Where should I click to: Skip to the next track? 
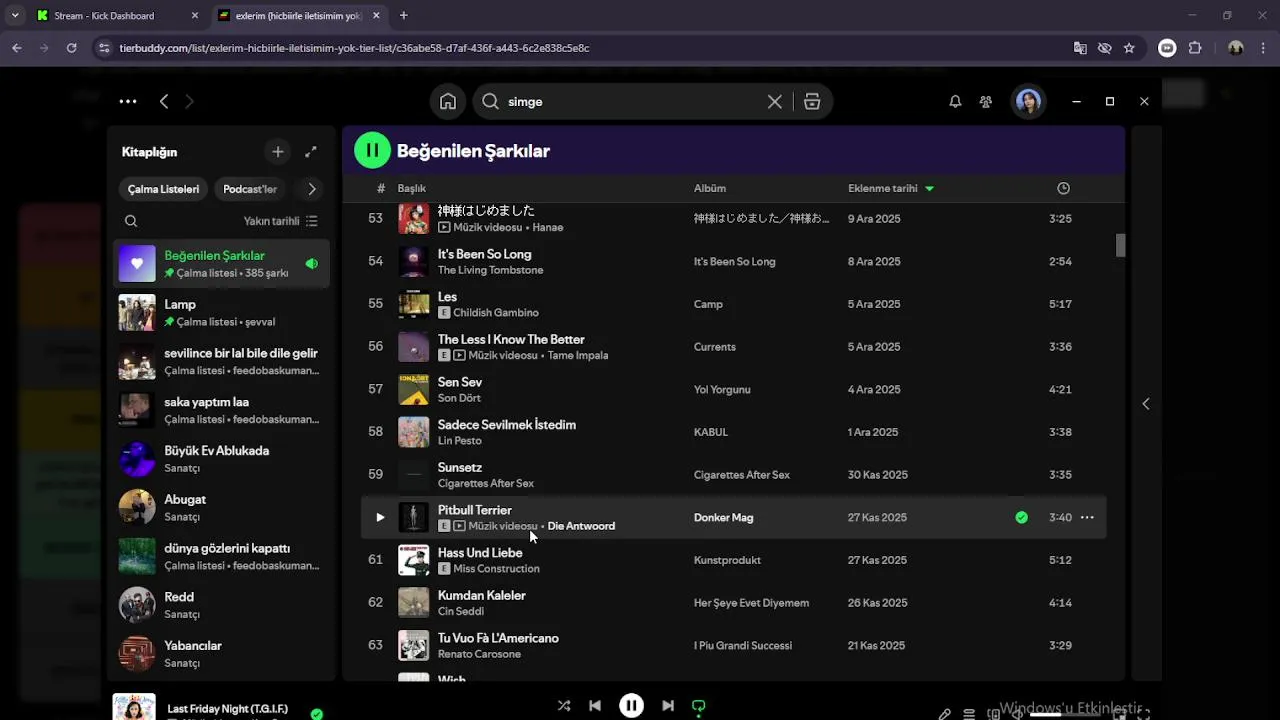(x=667, y=705)
